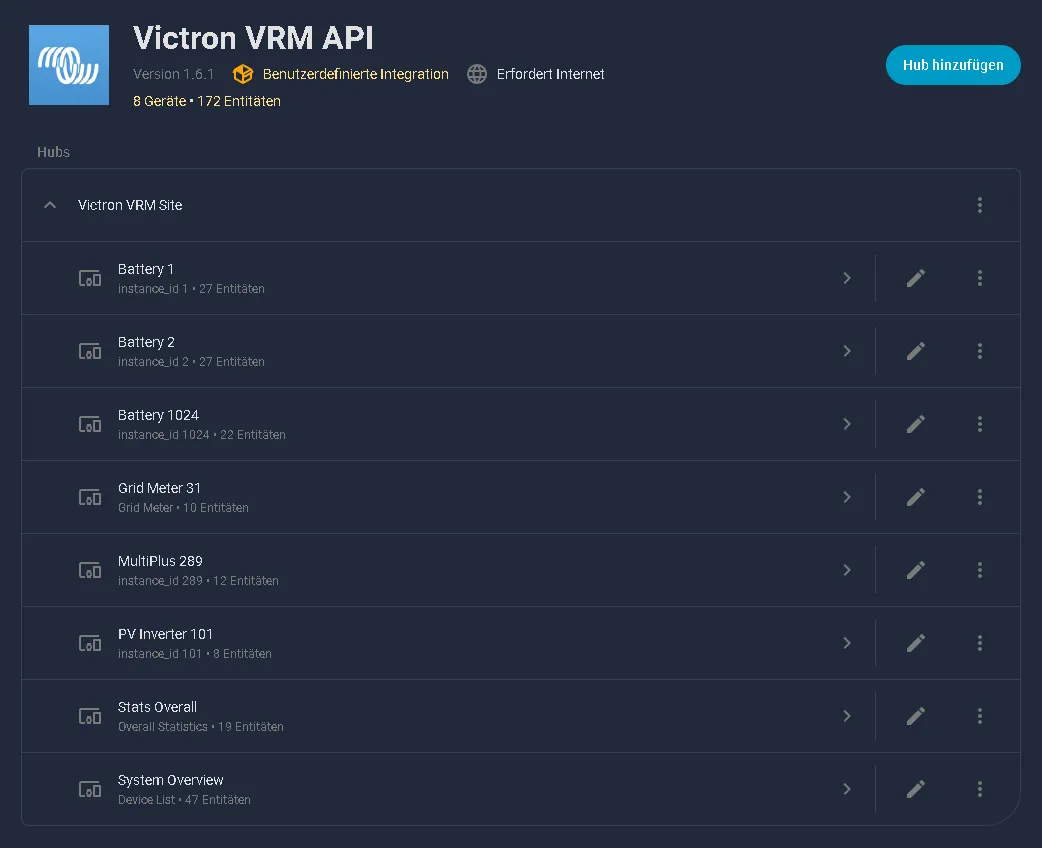The image size is (1042, 848).
Task: Edit the PV Inverter 101 entry
Action: 916,643
